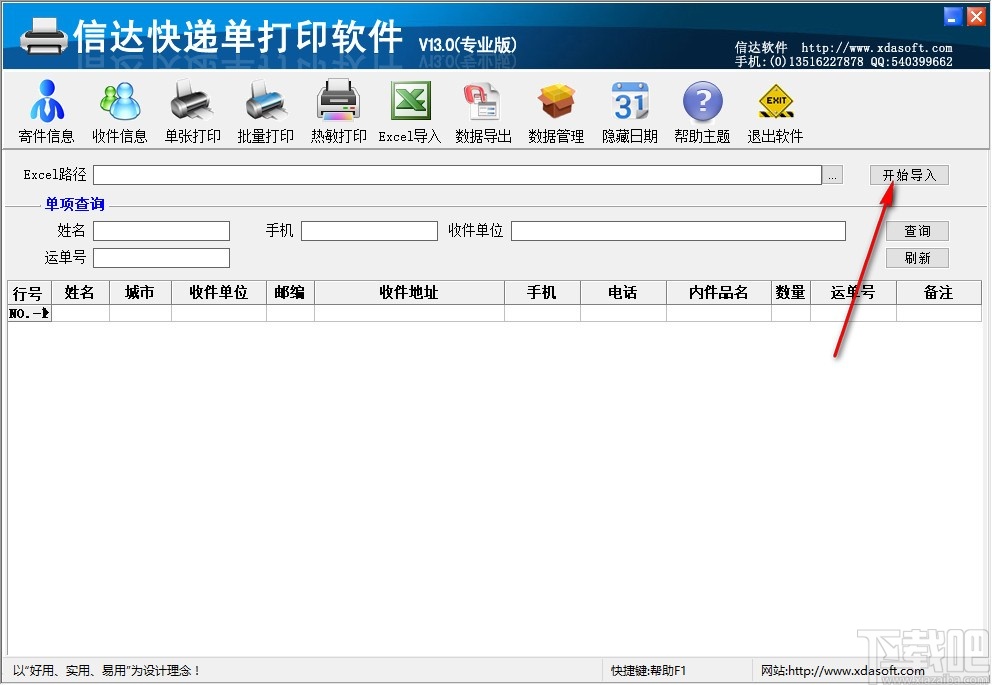Open the 数据管理 data management tool
The height and width of the screenshot is (685, 992).
pos(555,110)
